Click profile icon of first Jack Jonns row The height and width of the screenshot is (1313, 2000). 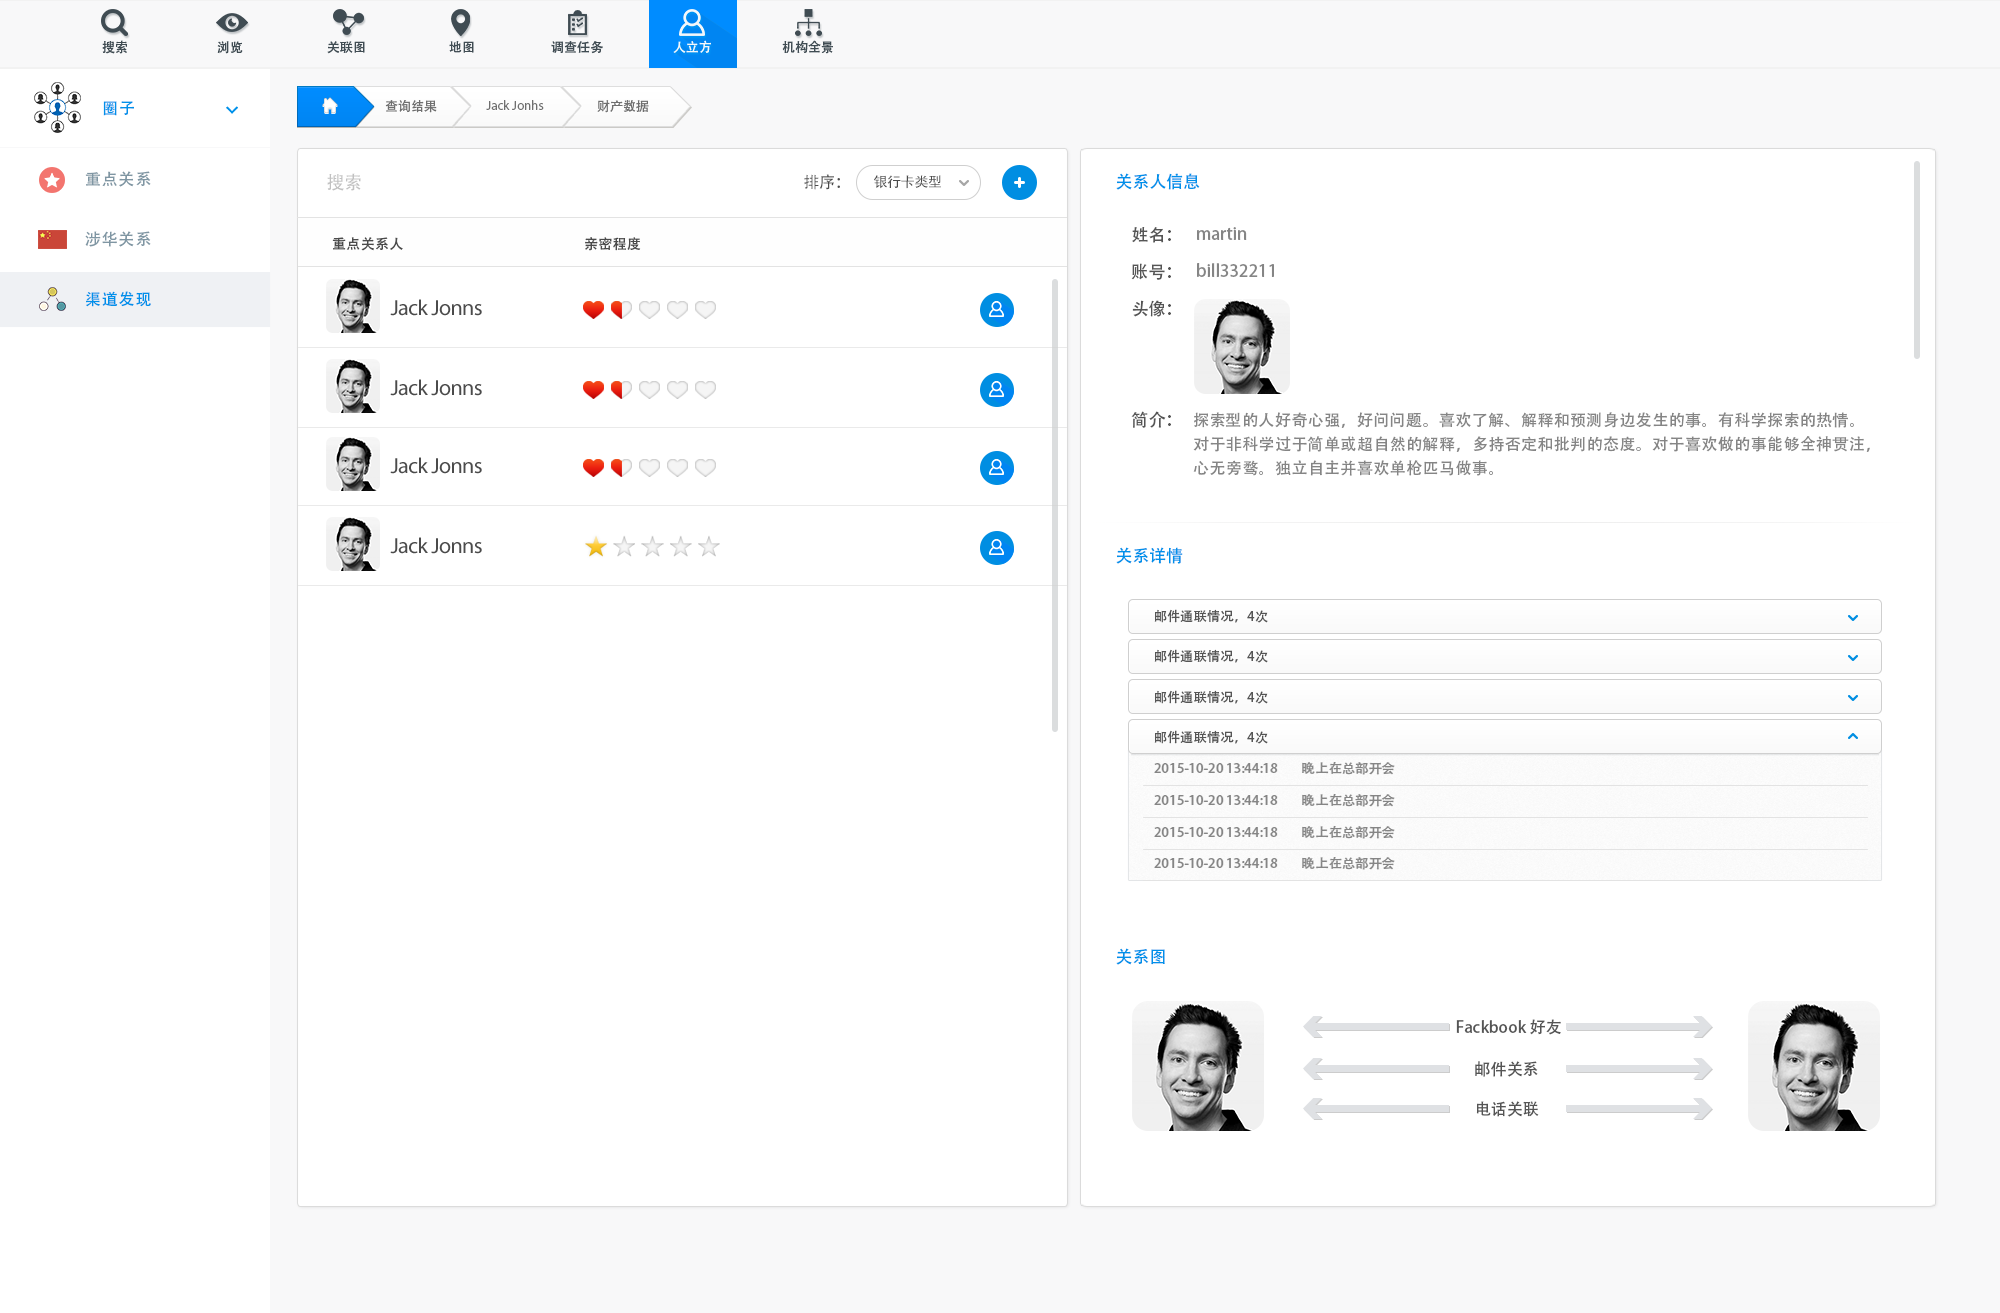(x=996, y=310)
